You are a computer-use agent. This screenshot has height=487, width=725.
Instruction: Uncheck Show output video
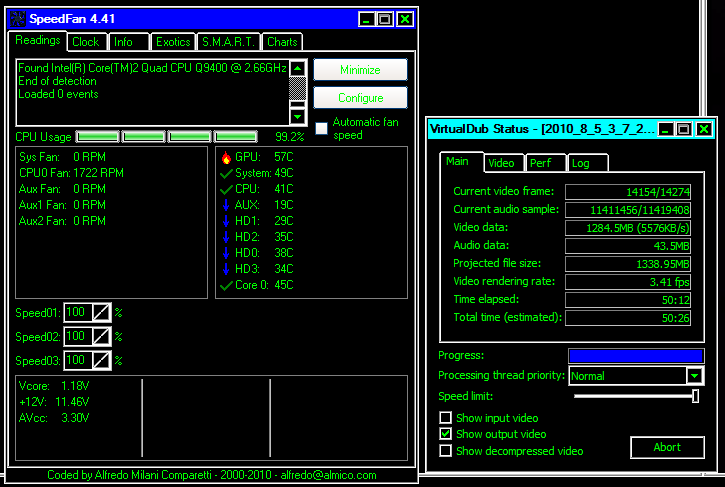(445, 434)
